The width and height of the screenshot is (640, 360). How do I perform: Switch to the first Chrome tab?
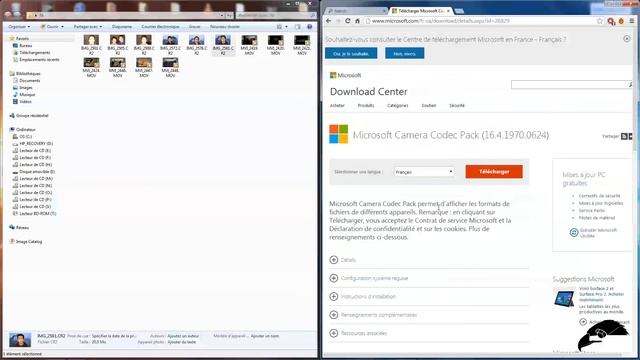[x=355, y=11]
